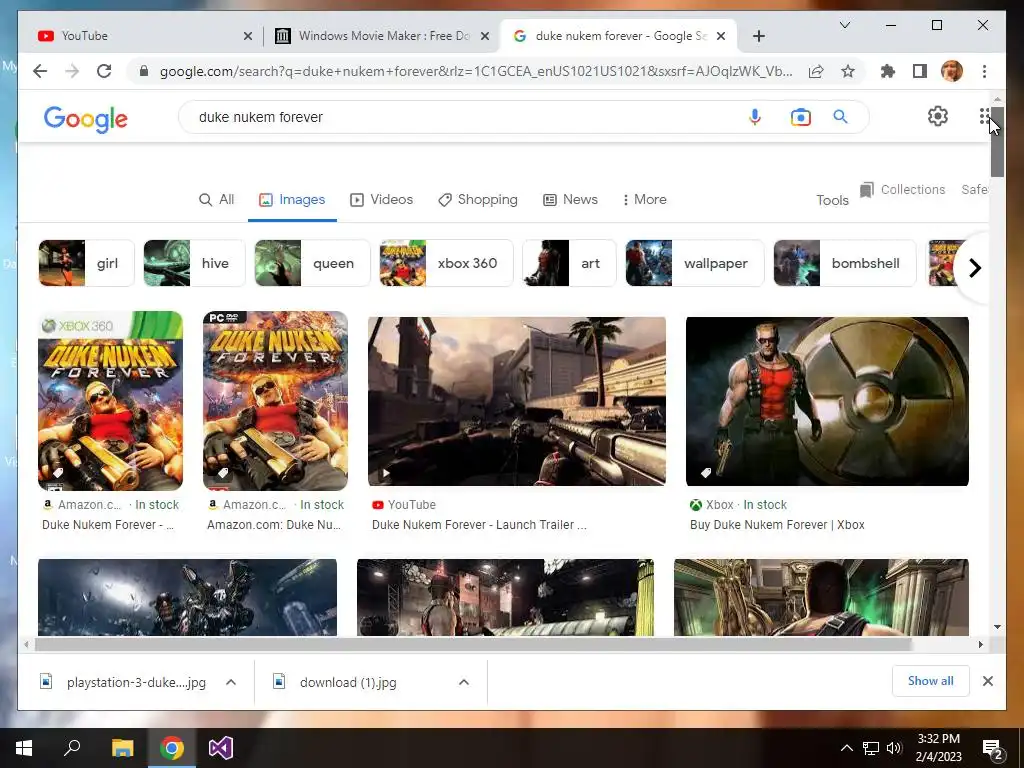Switch to Windows Movie Maker tab

(x=382, y=36)
